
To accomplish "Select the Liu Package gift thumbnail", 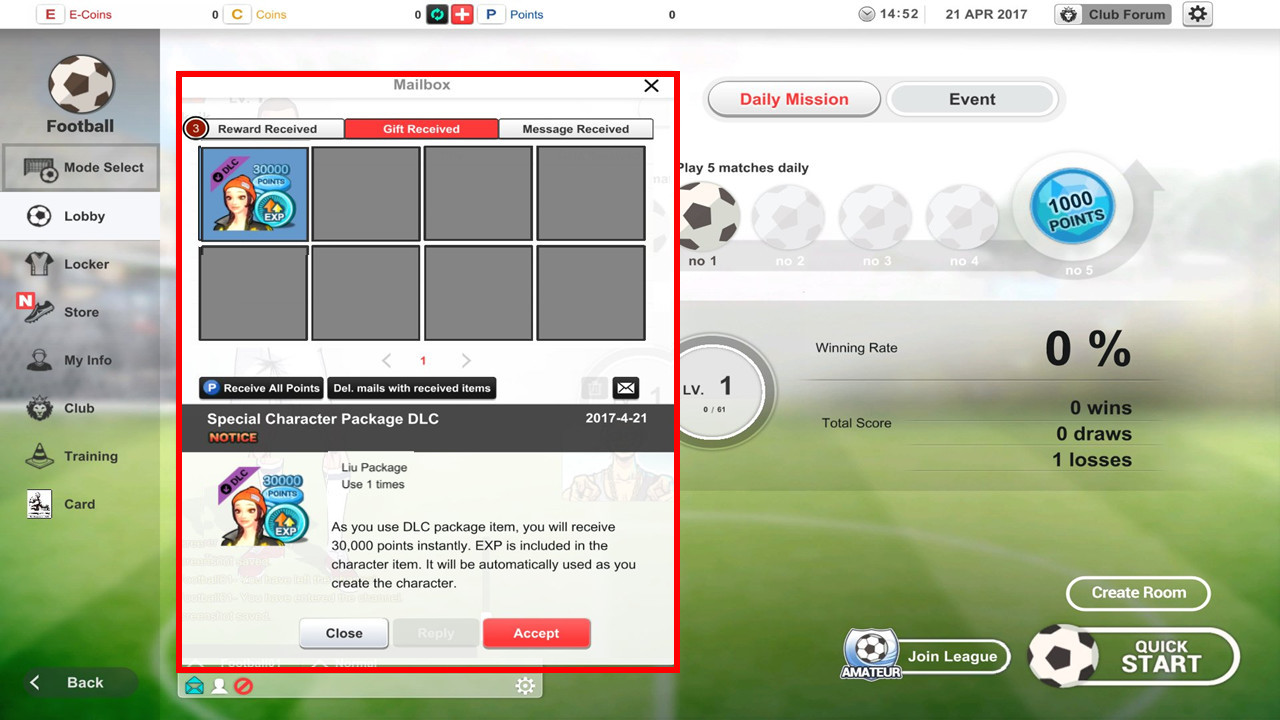I will [x=254, y=194].
